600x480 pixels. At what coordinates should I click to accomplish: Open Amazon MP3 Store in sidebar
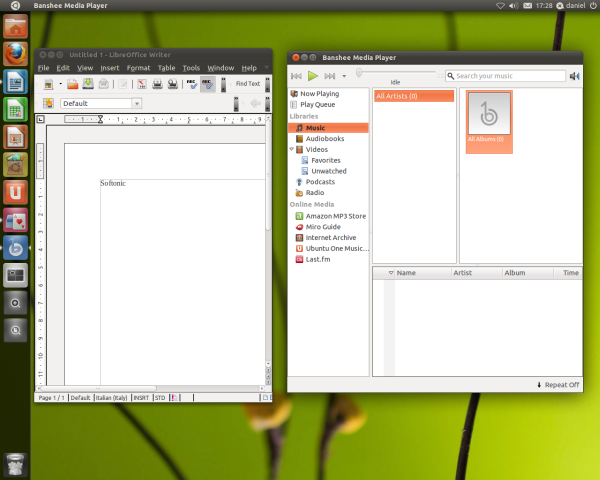click(335, 216)
